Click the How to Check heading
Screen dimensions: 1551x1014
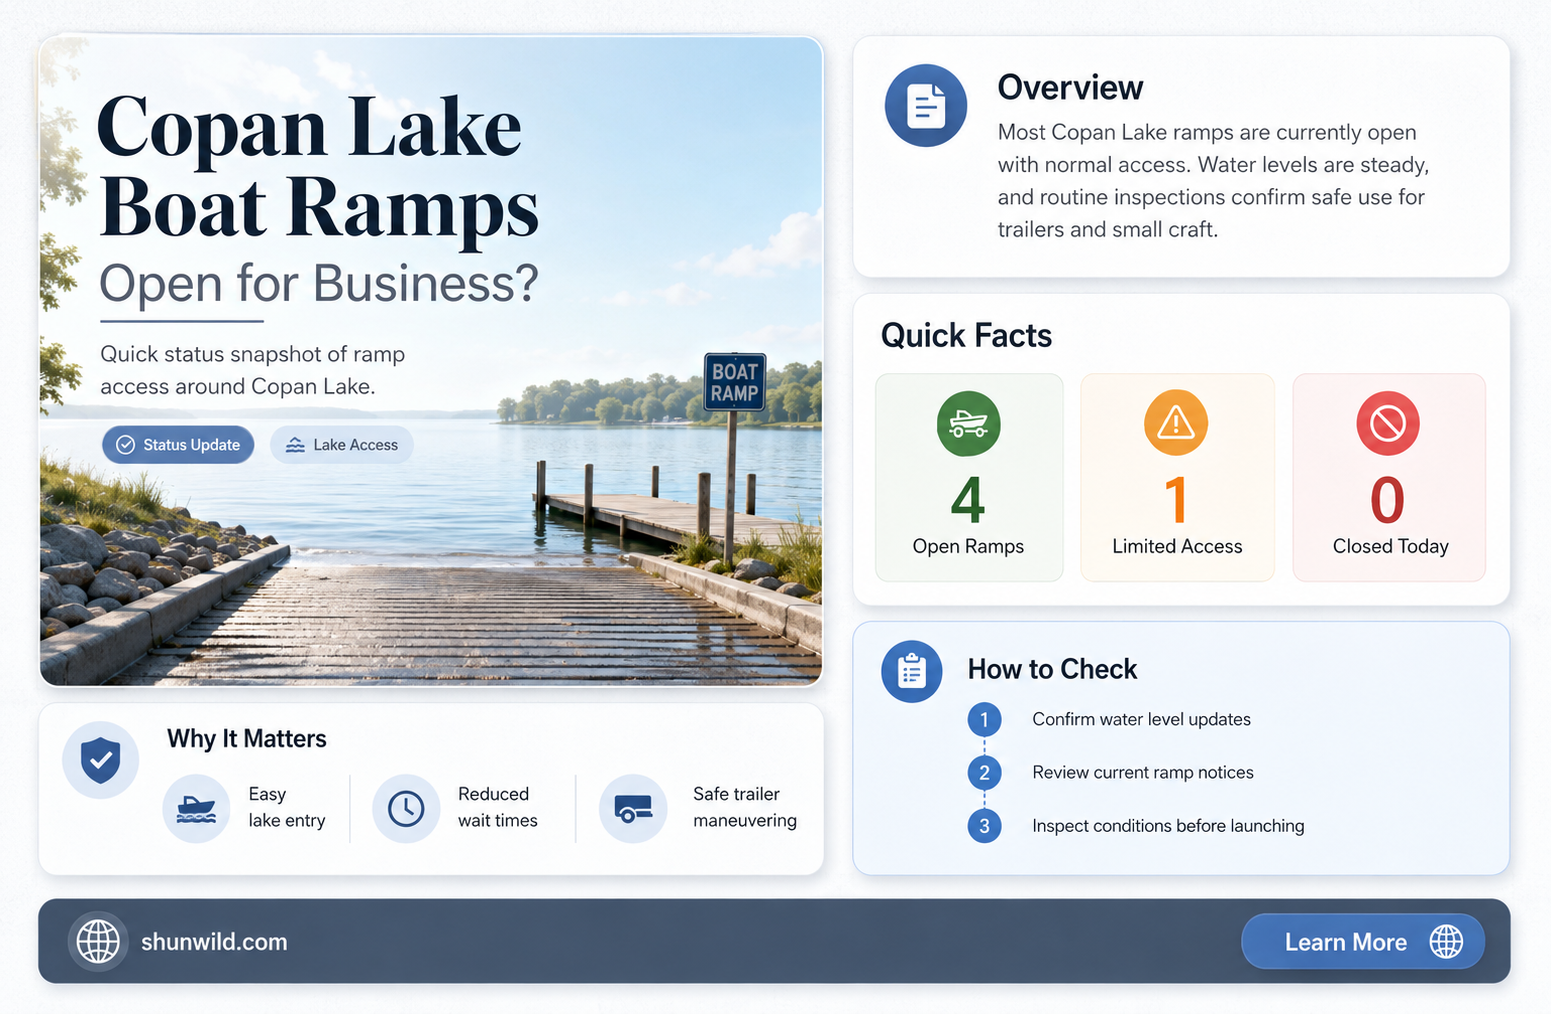coord(1052,669)
